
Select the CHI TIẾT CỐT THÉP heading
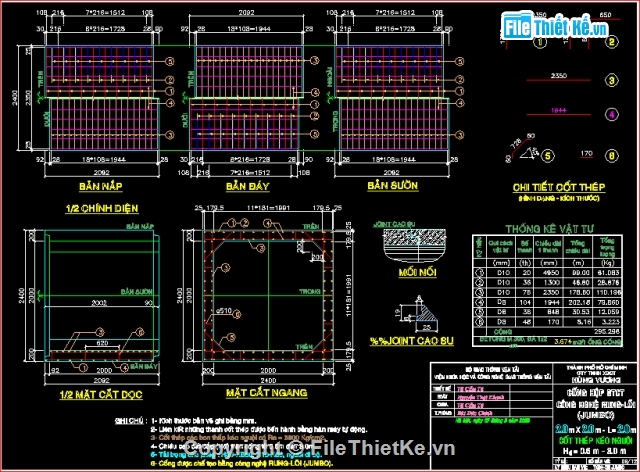click(559, 187)
